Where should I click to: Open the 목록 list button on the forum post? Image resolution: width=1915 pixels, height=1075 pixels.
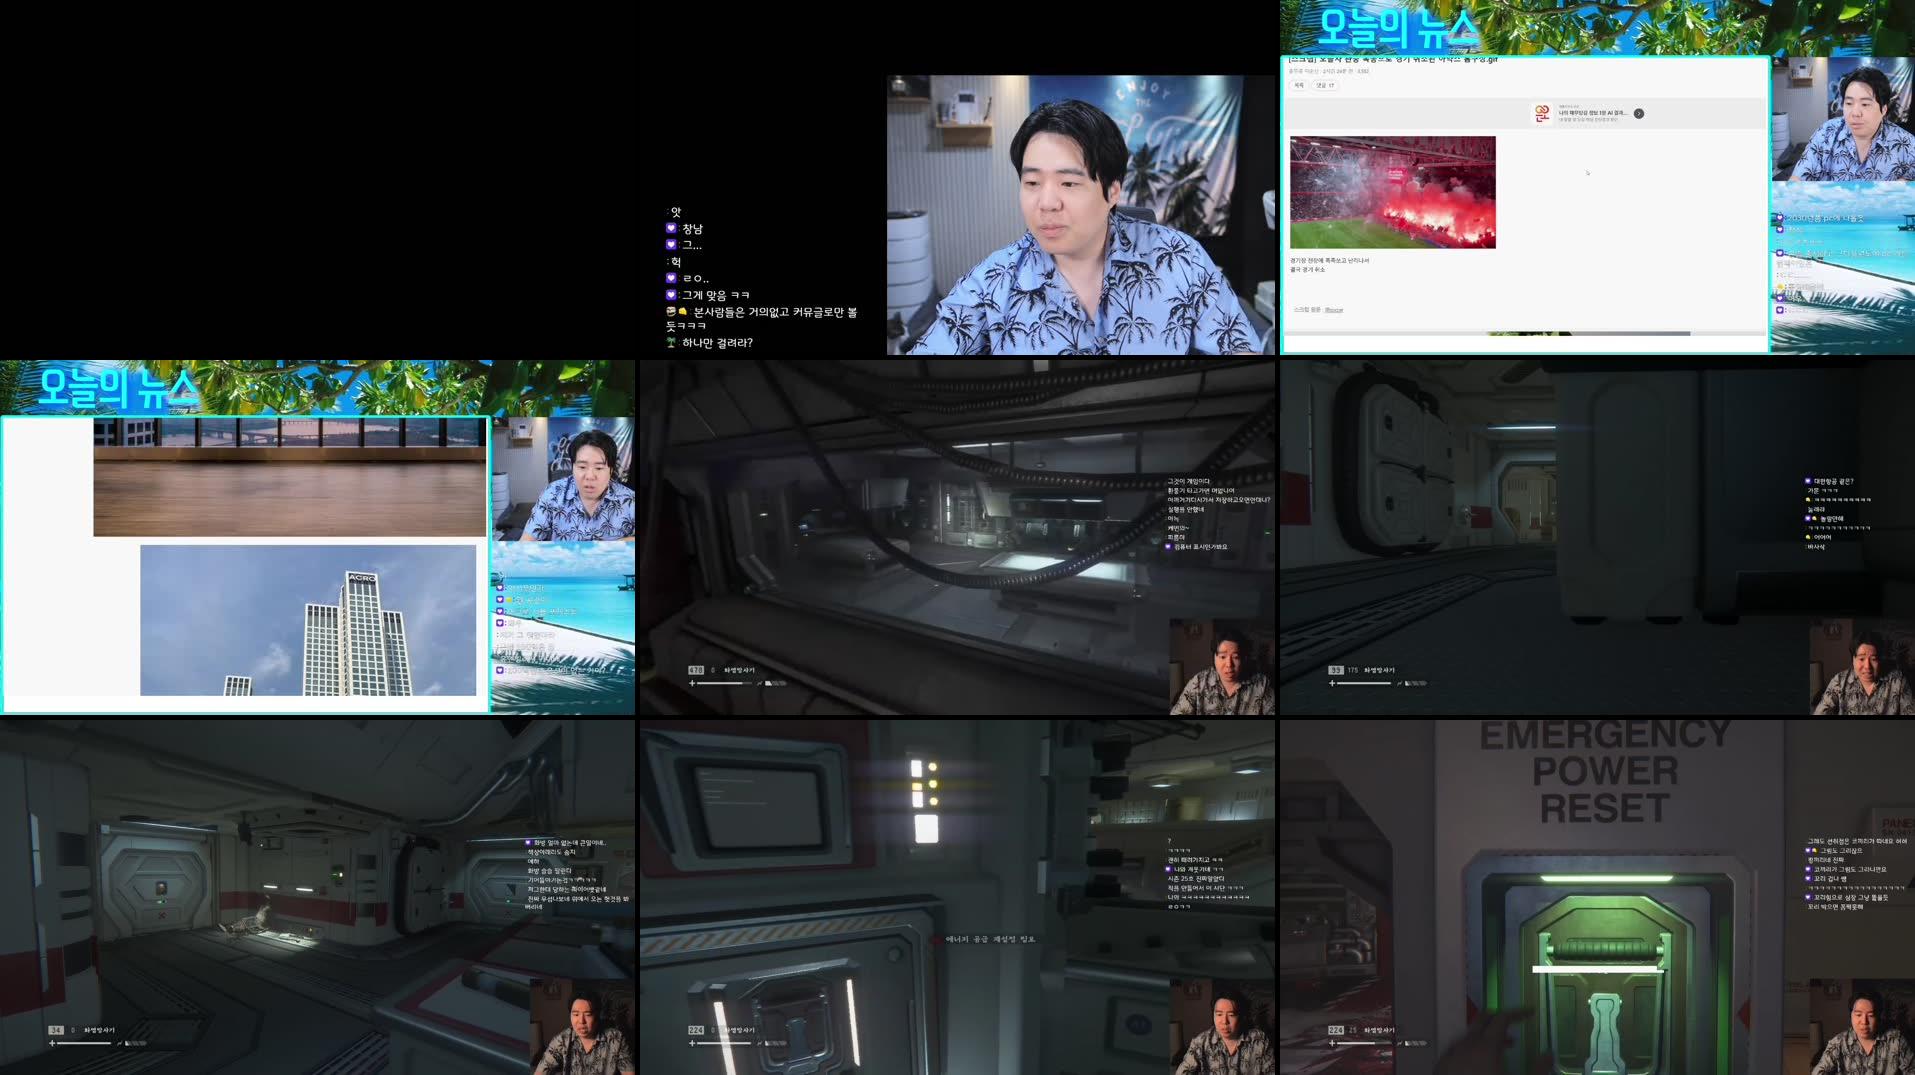pyautogui.click(x=1298, y=86)
